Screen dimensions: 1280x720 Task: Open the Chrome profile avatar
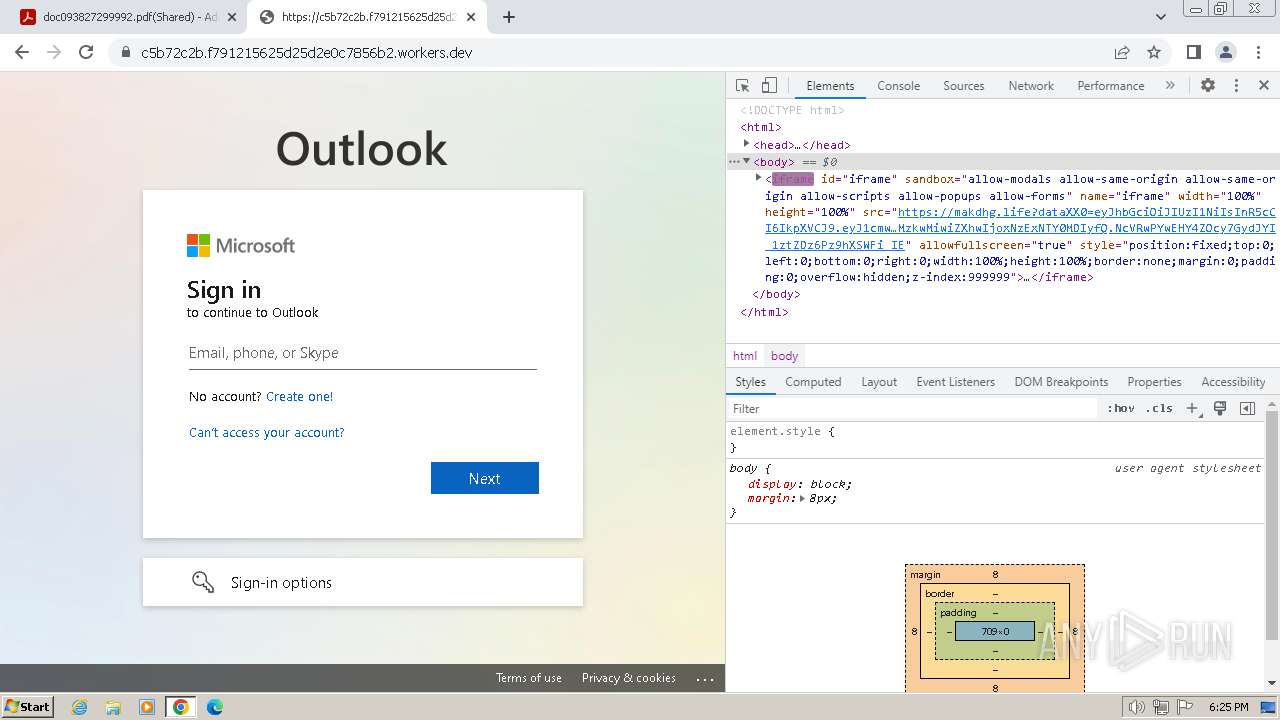click(x=1226, y=52)
